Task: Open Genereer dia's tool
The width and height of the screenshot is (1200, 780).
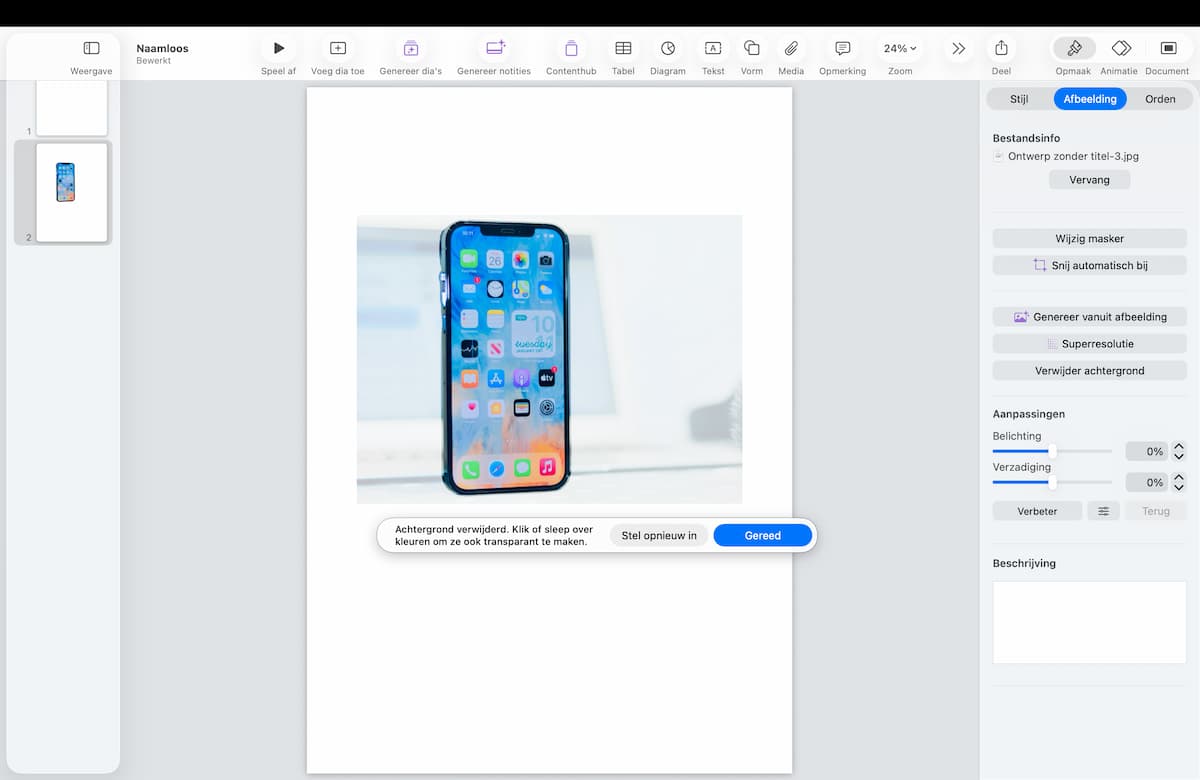Action: tap(411, 48)
